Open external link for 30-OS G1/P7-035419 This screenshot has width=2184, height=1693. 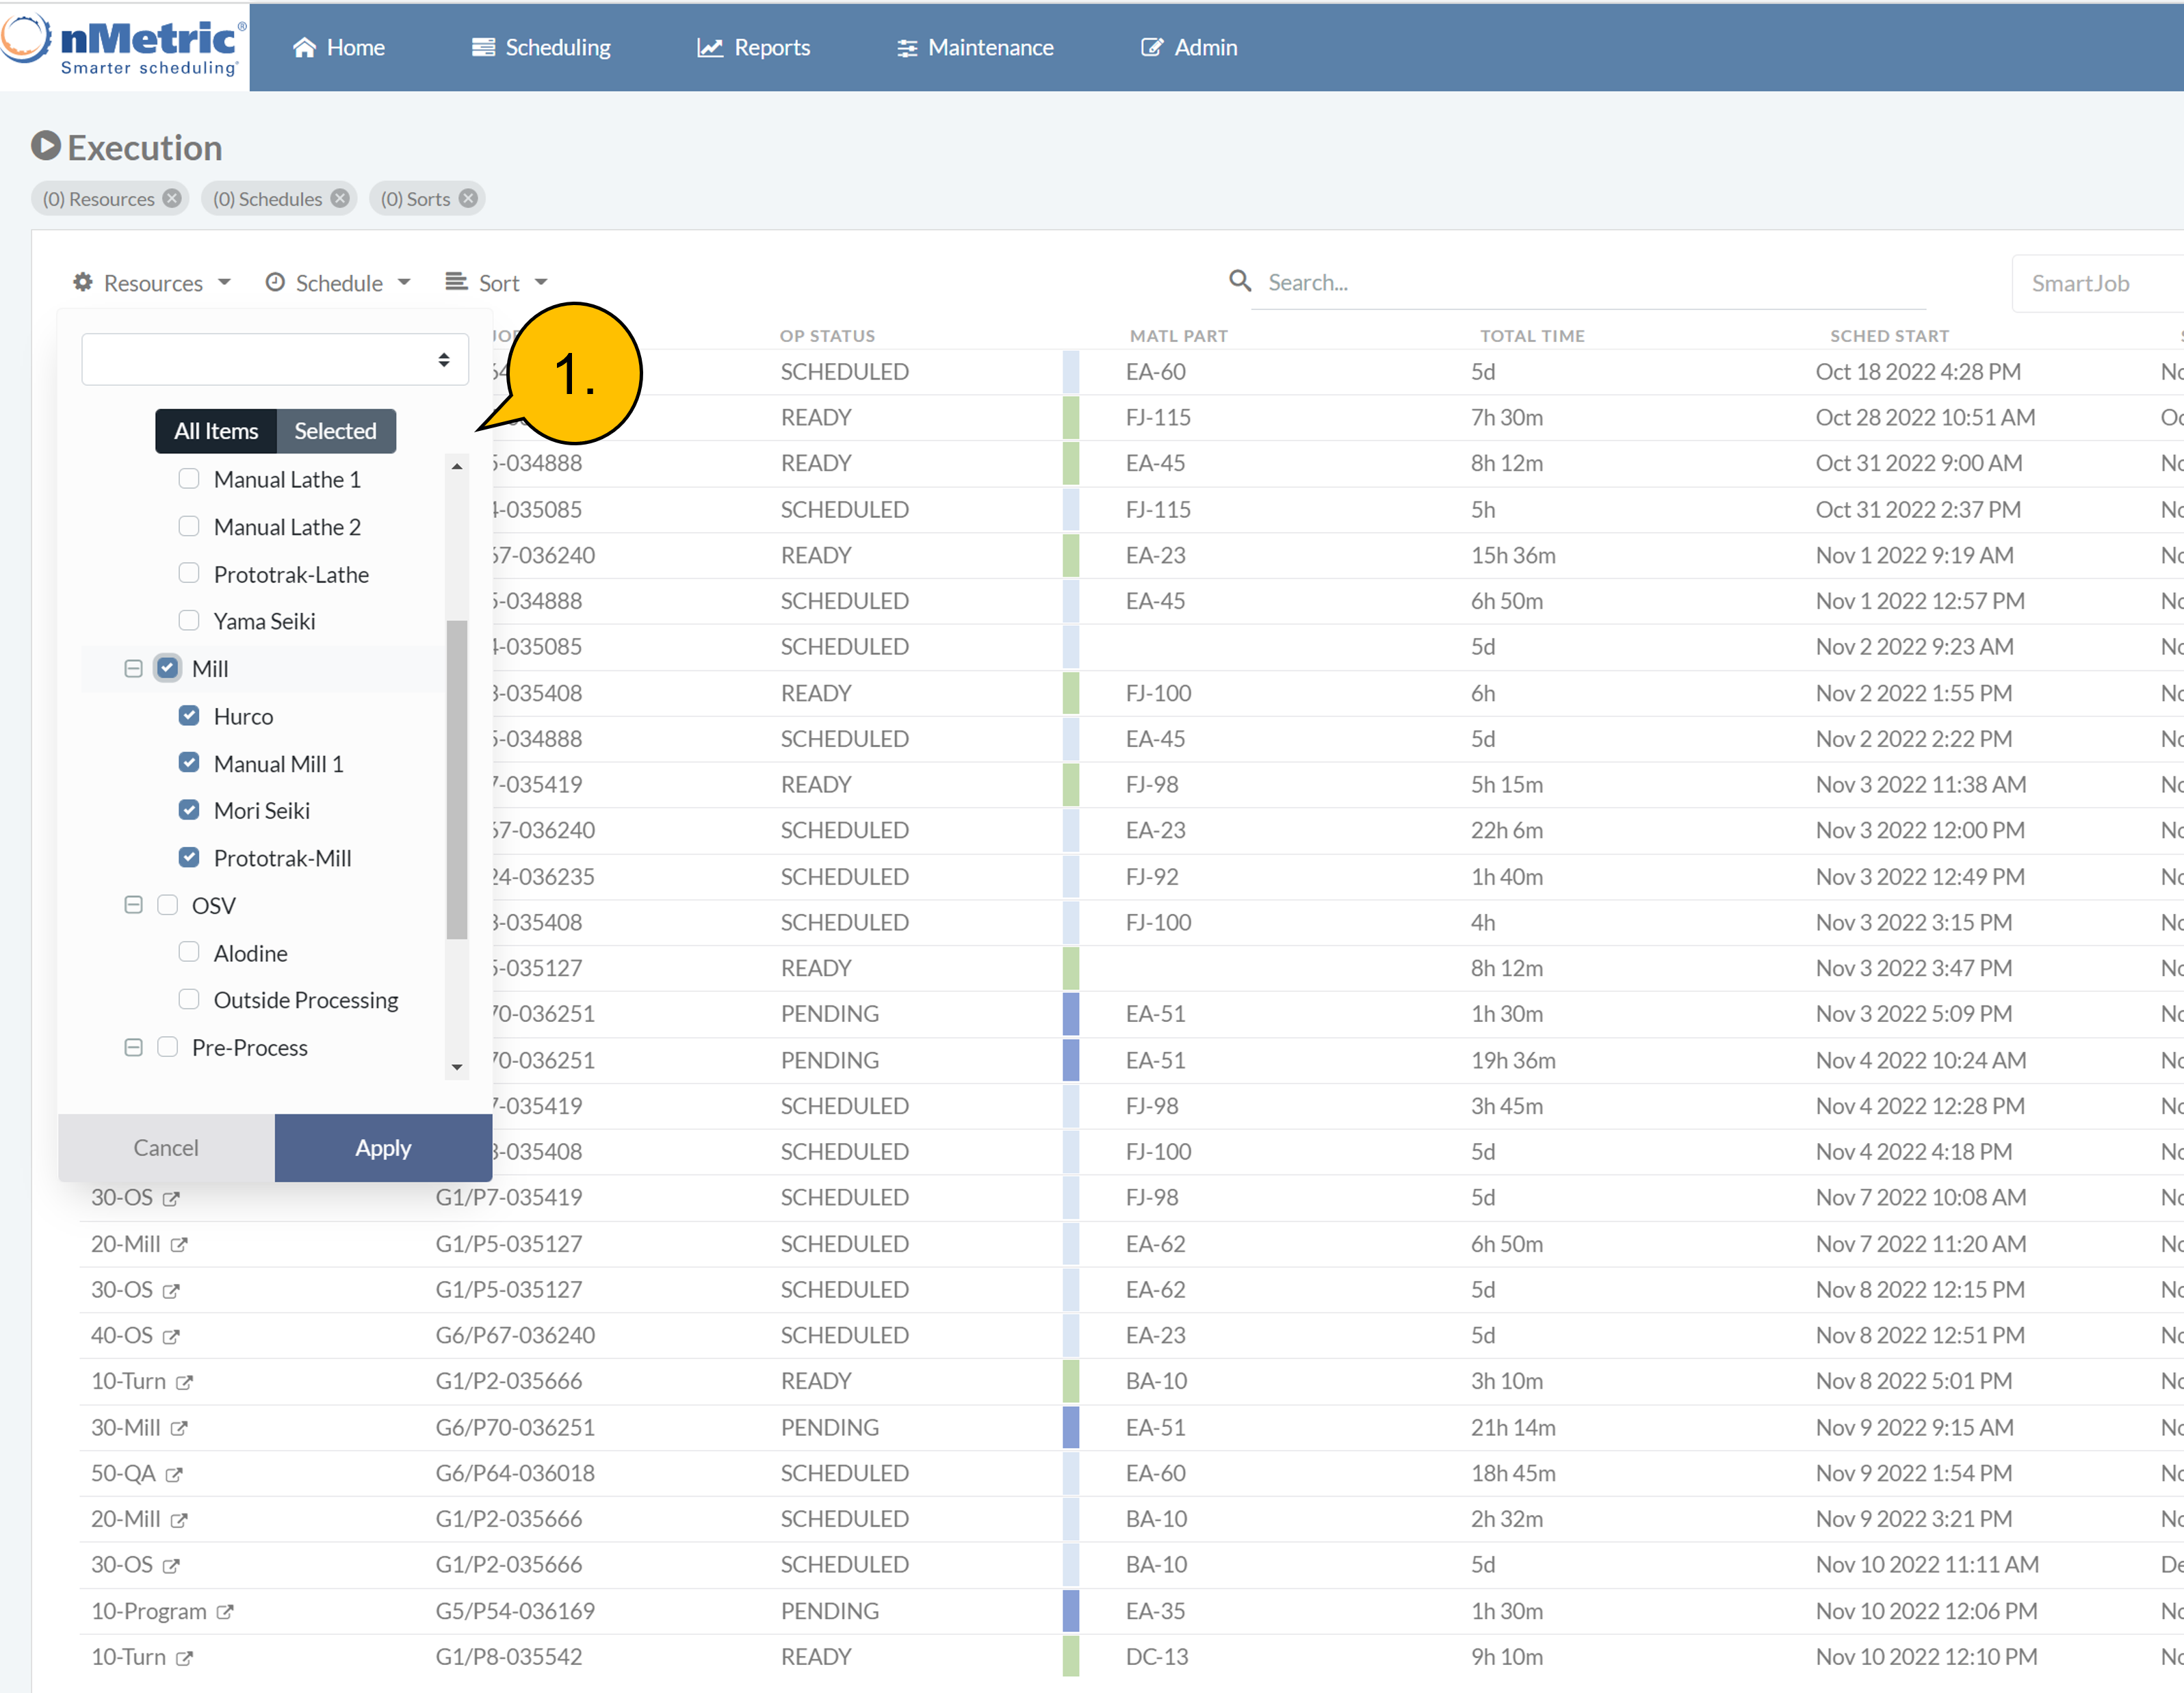click(x=171, y=1198)
